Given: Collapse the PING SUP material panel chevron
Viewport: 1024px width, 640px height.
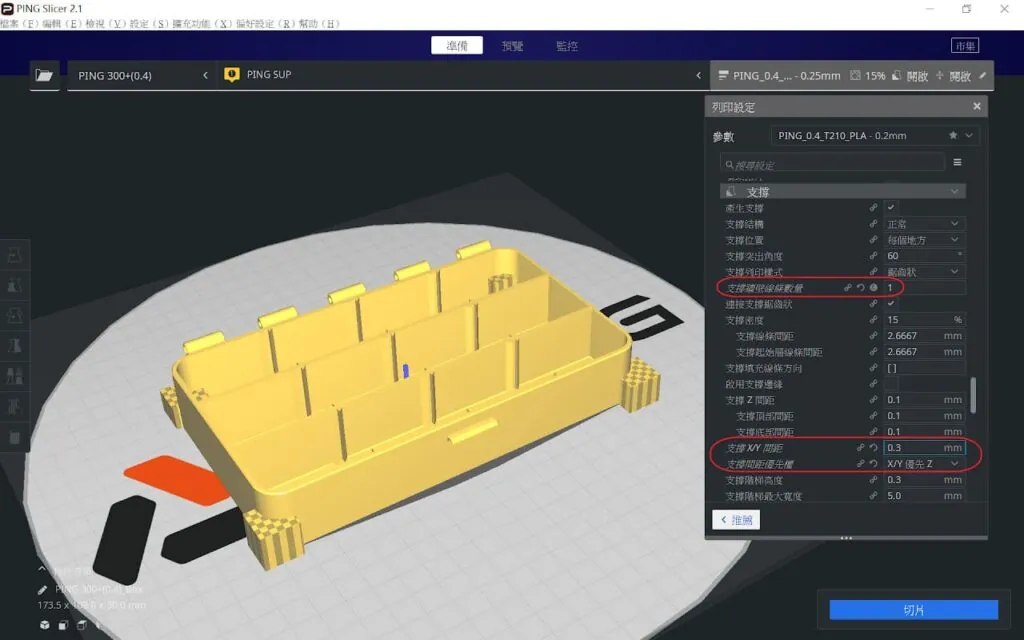Looking at the screenshot, I should pyautogui.click(x=698, y=75).
